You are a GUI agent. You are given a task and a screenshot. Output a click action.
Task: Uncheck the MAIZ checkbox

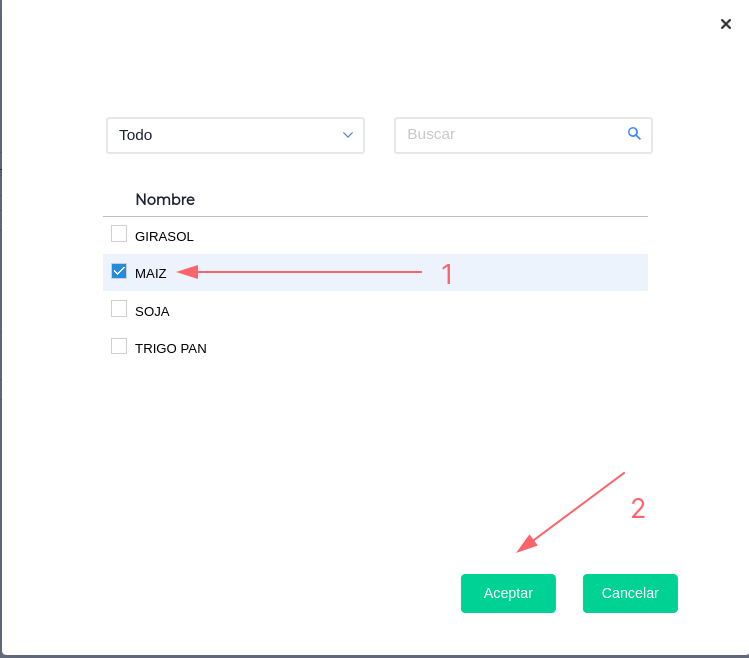(119, 271)
